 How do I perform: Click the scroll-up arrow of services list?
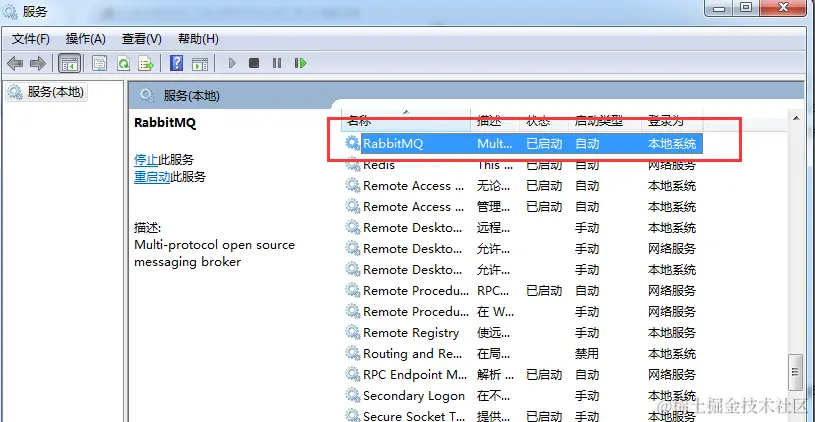796,119
